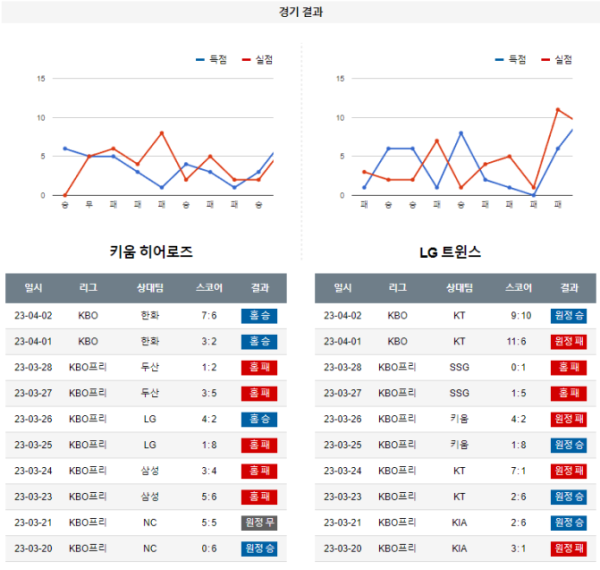The height and width of the screenshot is (570, 600).
Task: Select score 5:5 in Kiwoom table
Action: [209, 523]
